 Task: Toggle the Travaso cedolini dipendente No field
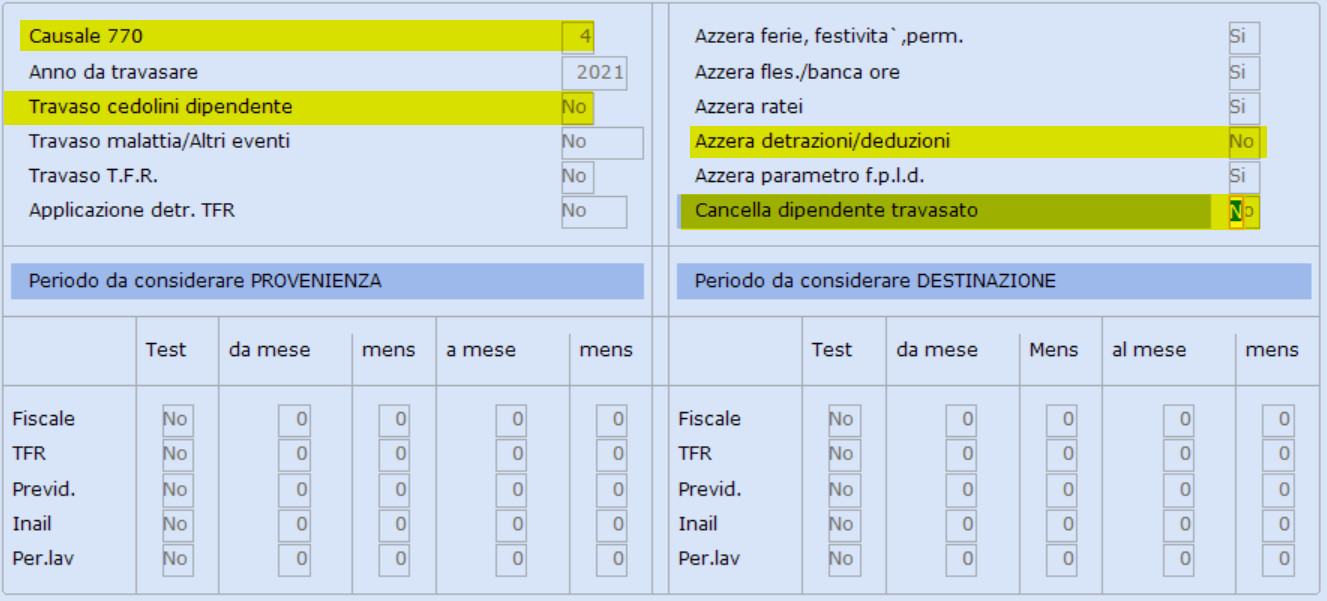[x=578, y=107]
